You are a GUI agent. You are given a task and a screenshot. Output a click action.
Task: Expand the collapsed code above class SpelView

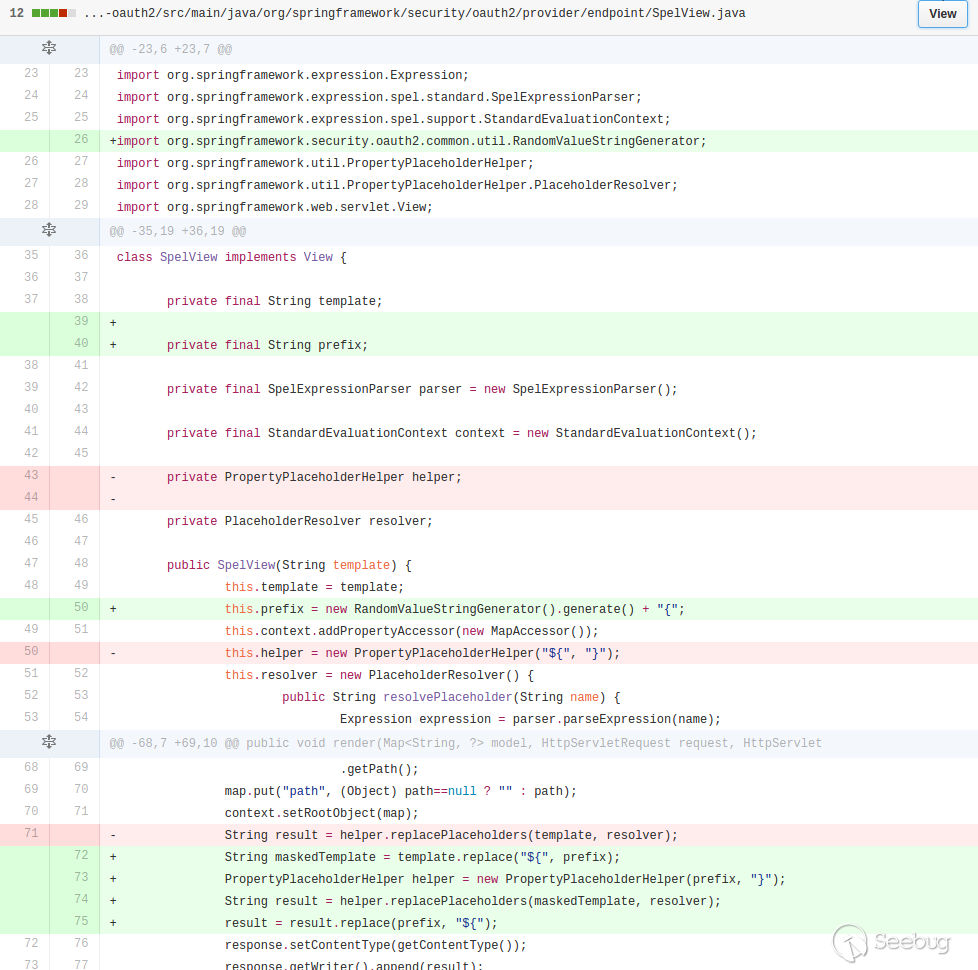pyautogui.click(x=49, y=230)
